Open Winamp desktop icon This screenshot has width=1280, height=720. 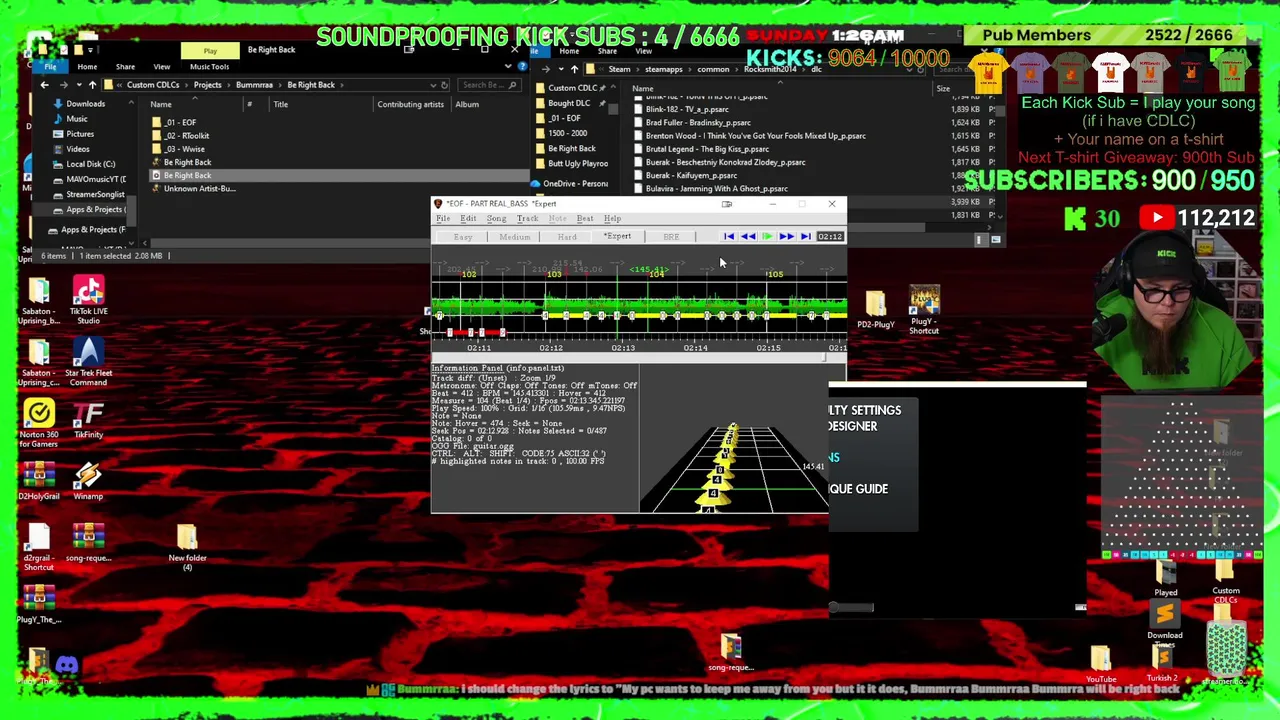[x=88, y=481]
